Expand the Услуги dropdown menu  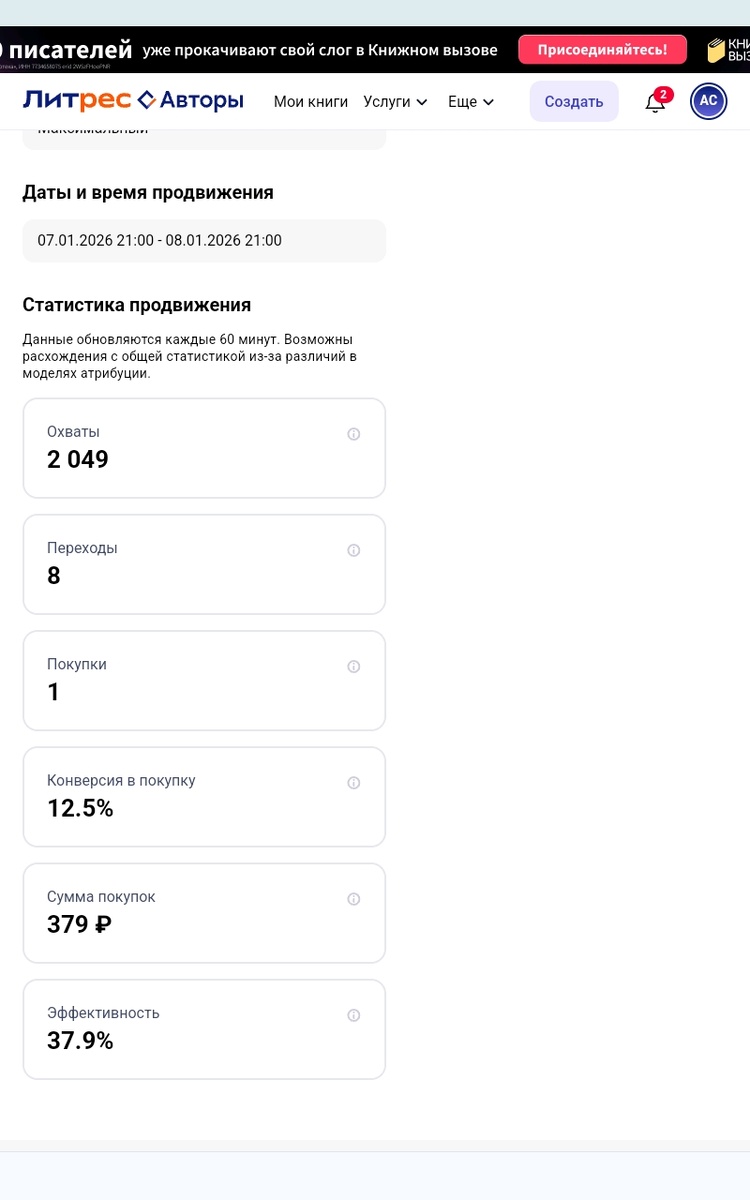coord(395,101)
